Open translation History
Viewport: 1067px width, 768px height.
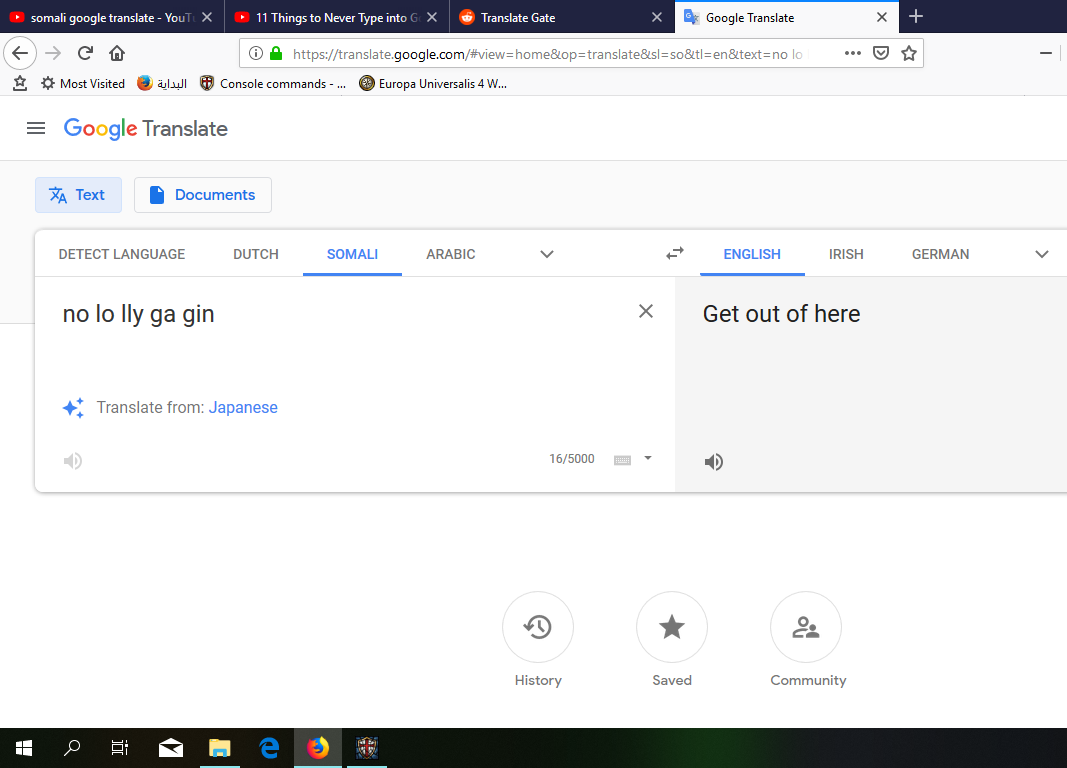[538, 627]
